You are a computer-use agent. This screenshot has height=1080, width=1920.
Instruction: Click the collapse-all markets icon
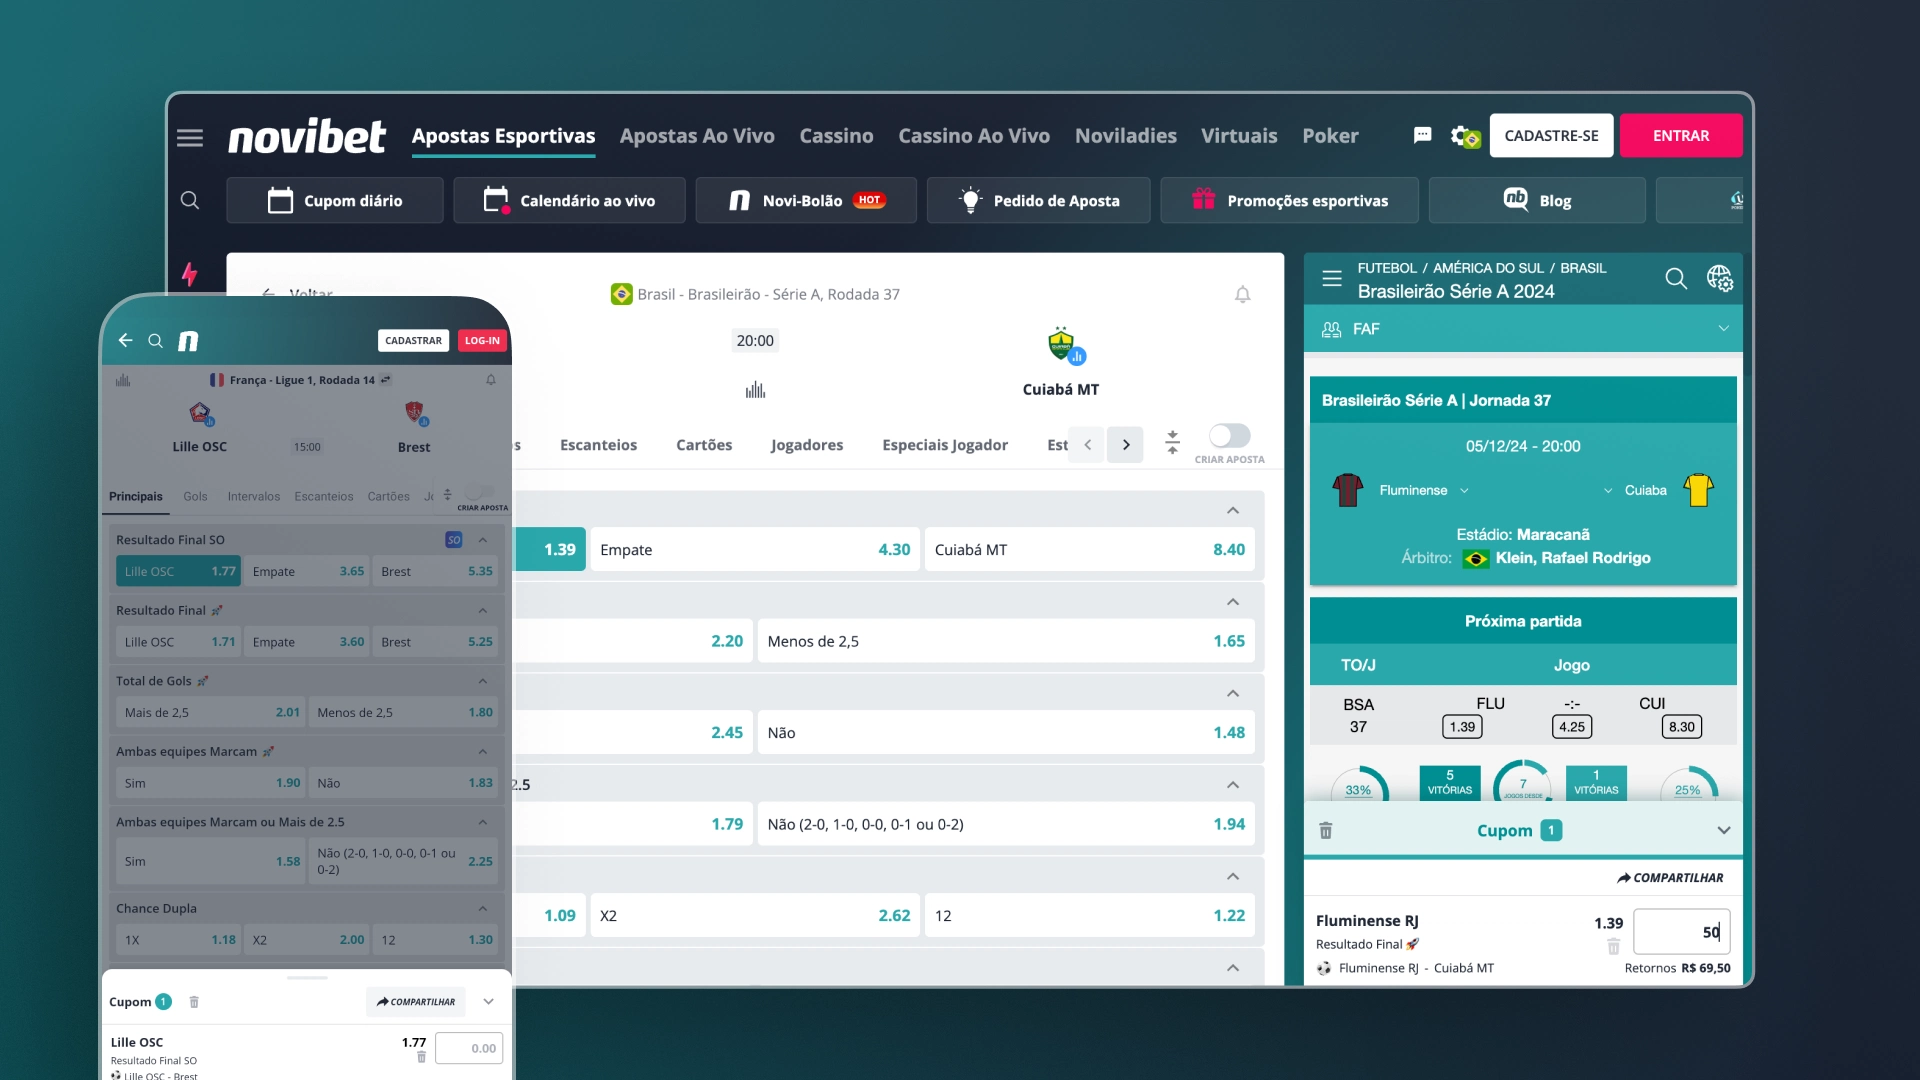click(1172, 442)
